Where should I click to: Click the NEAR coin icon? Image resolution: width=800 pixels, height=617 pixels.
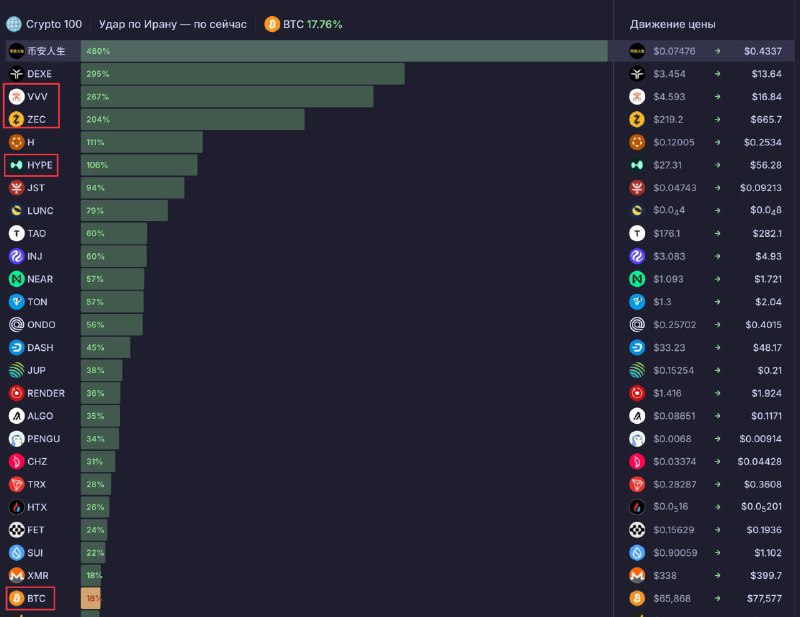pos(16,279)
